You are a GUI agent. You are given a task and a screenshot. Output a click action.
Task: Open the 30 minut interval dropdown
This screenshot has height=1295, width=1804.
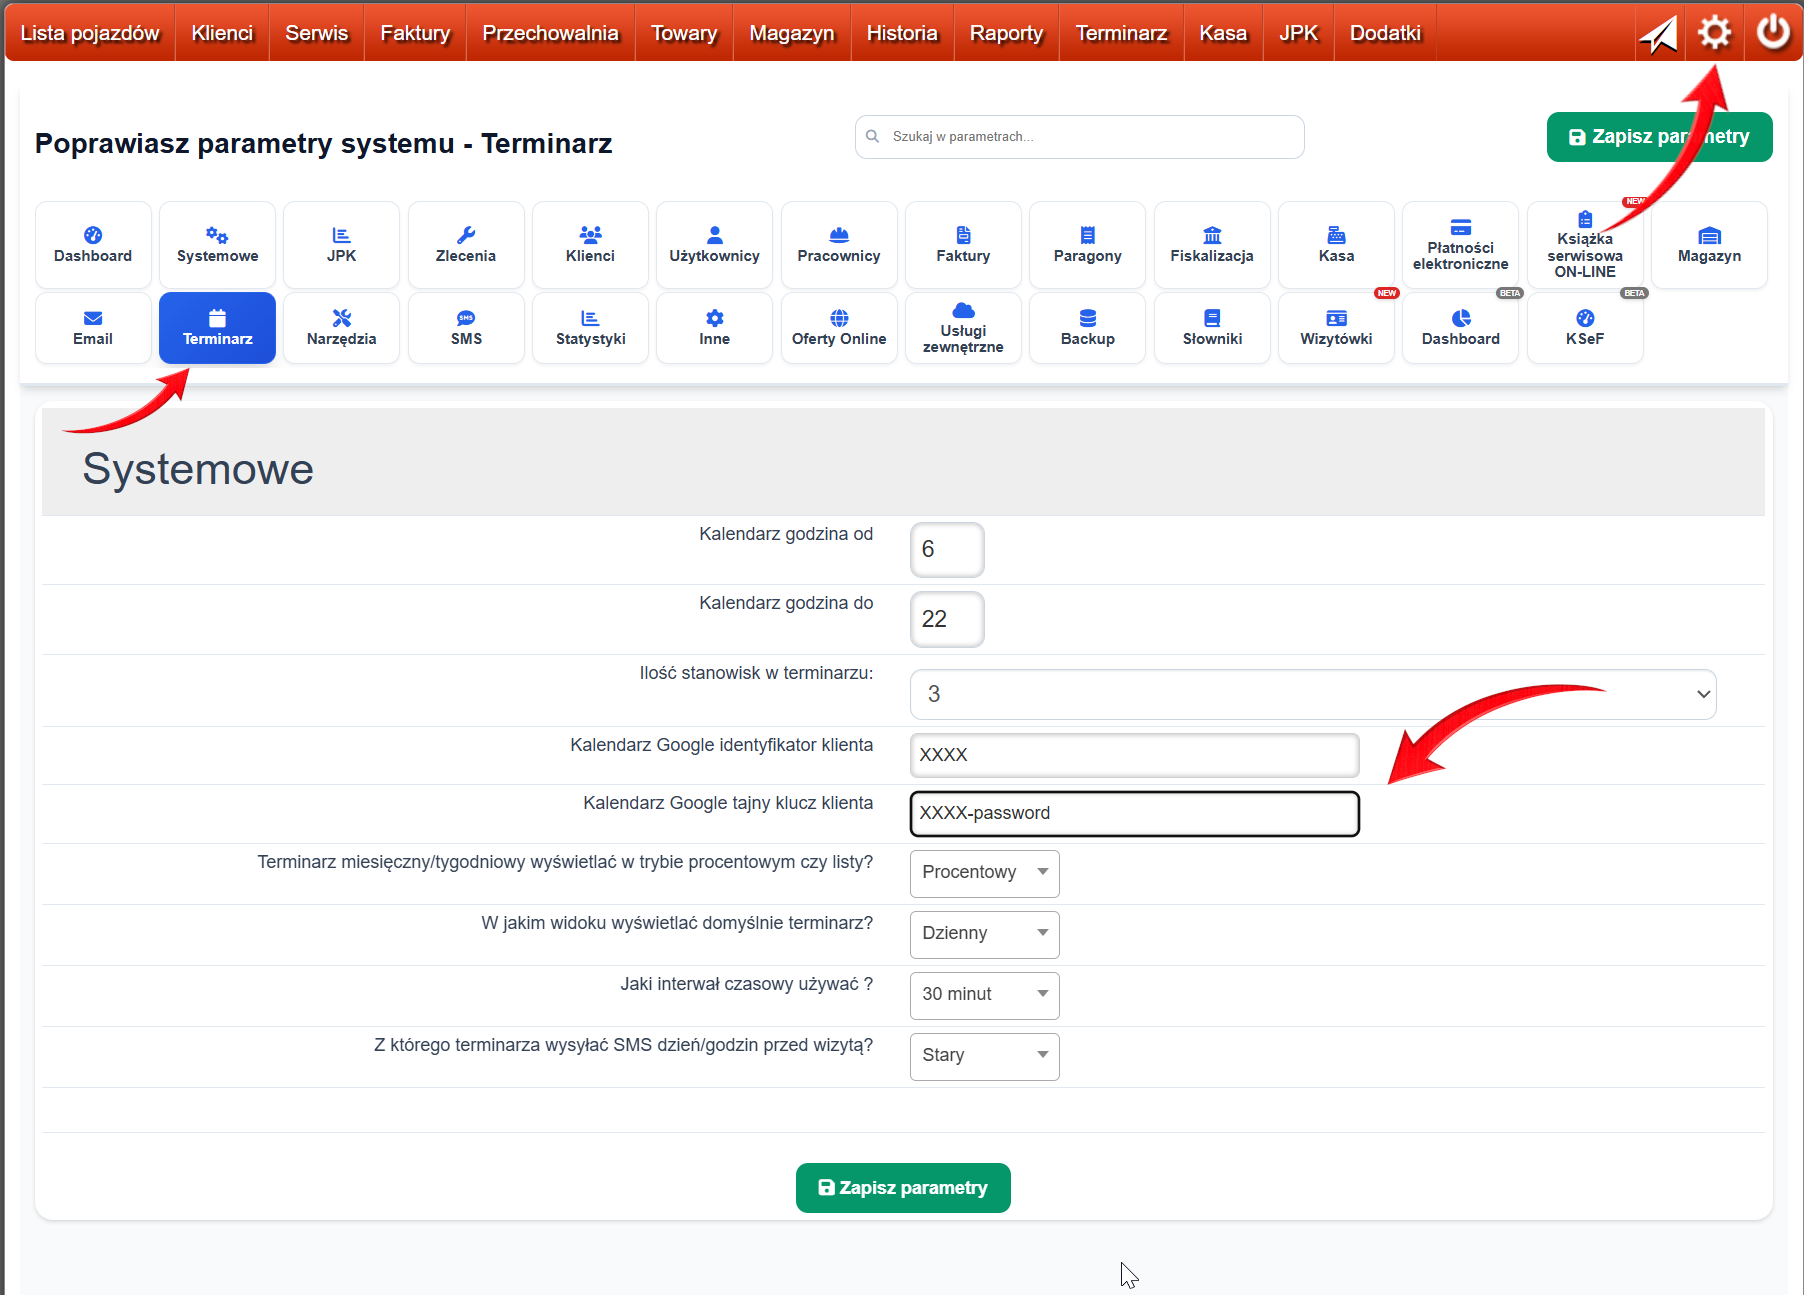[984, 995]
